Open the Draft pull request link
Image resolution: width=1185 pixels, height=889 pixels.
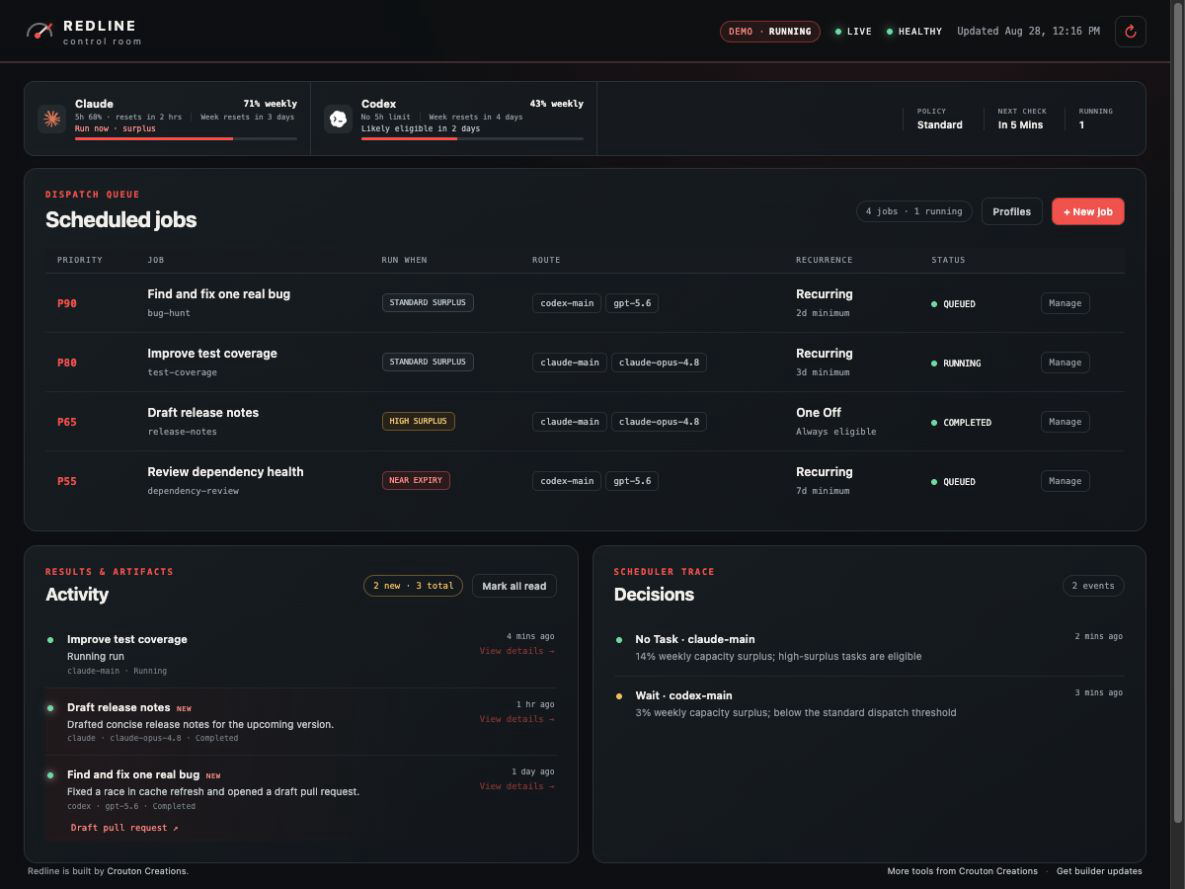(x=125, y=828)
